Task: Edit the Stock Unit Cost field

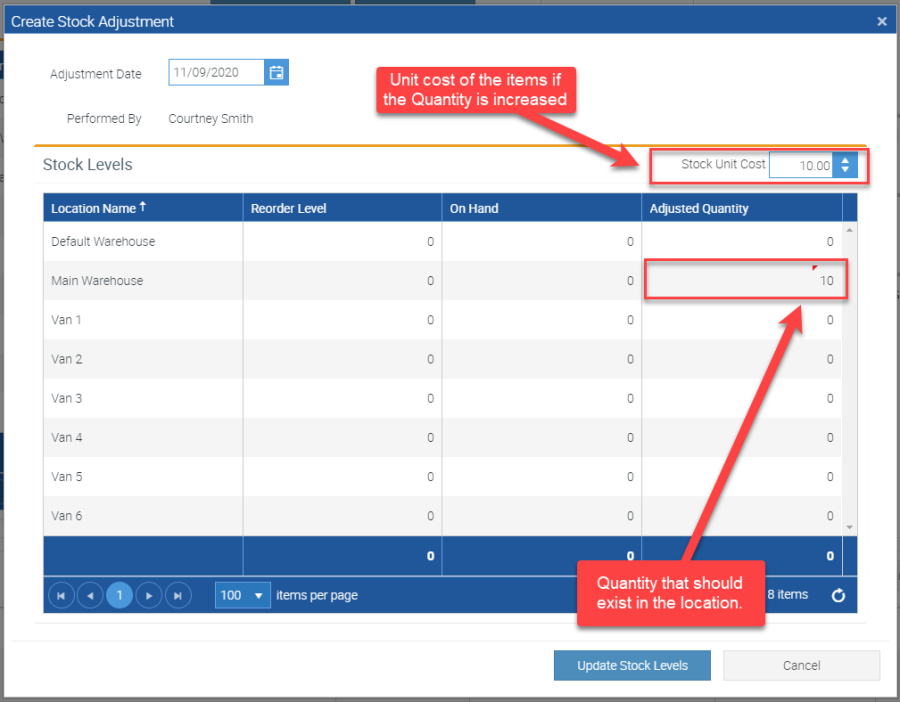Action: point(801,165)
